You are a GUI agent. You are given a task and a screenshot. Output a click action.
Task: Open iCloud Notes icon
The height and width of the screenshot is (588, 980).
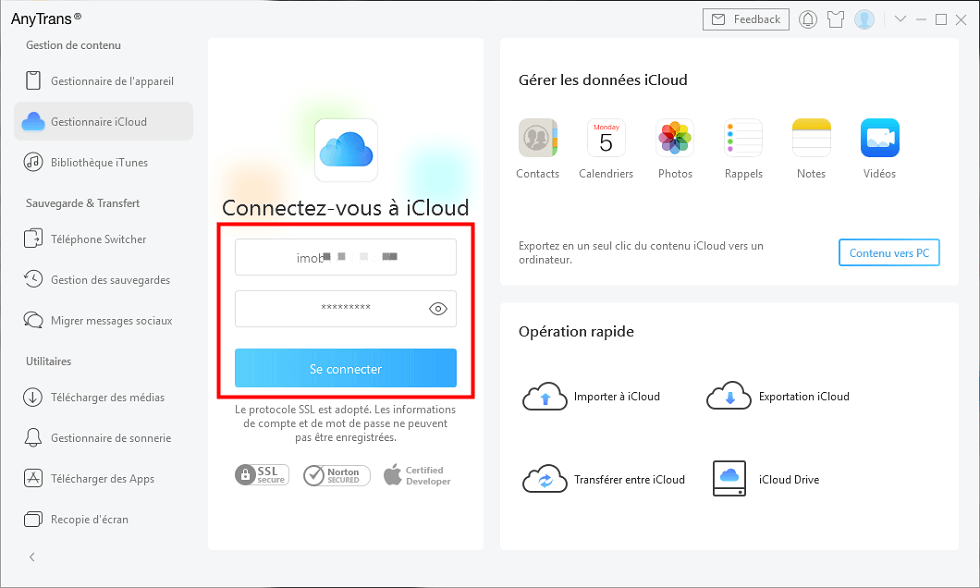pyautogui.click(x=811, y=137)
